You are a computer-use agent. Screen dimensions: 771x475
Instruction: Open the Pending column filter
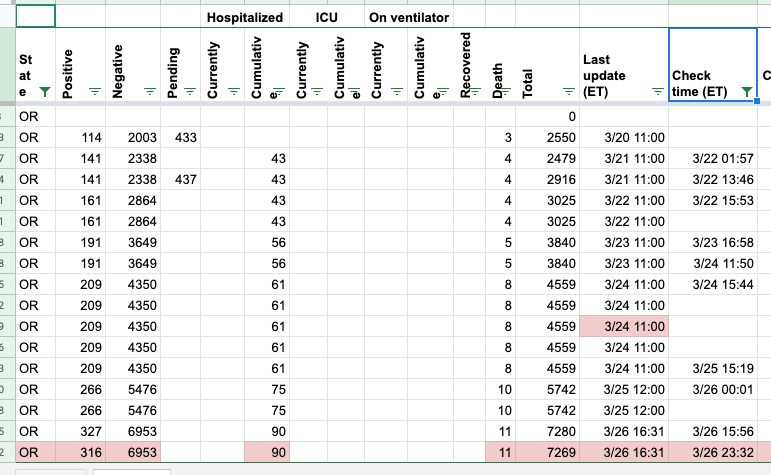pyautogui.click(x=190, y=91)
